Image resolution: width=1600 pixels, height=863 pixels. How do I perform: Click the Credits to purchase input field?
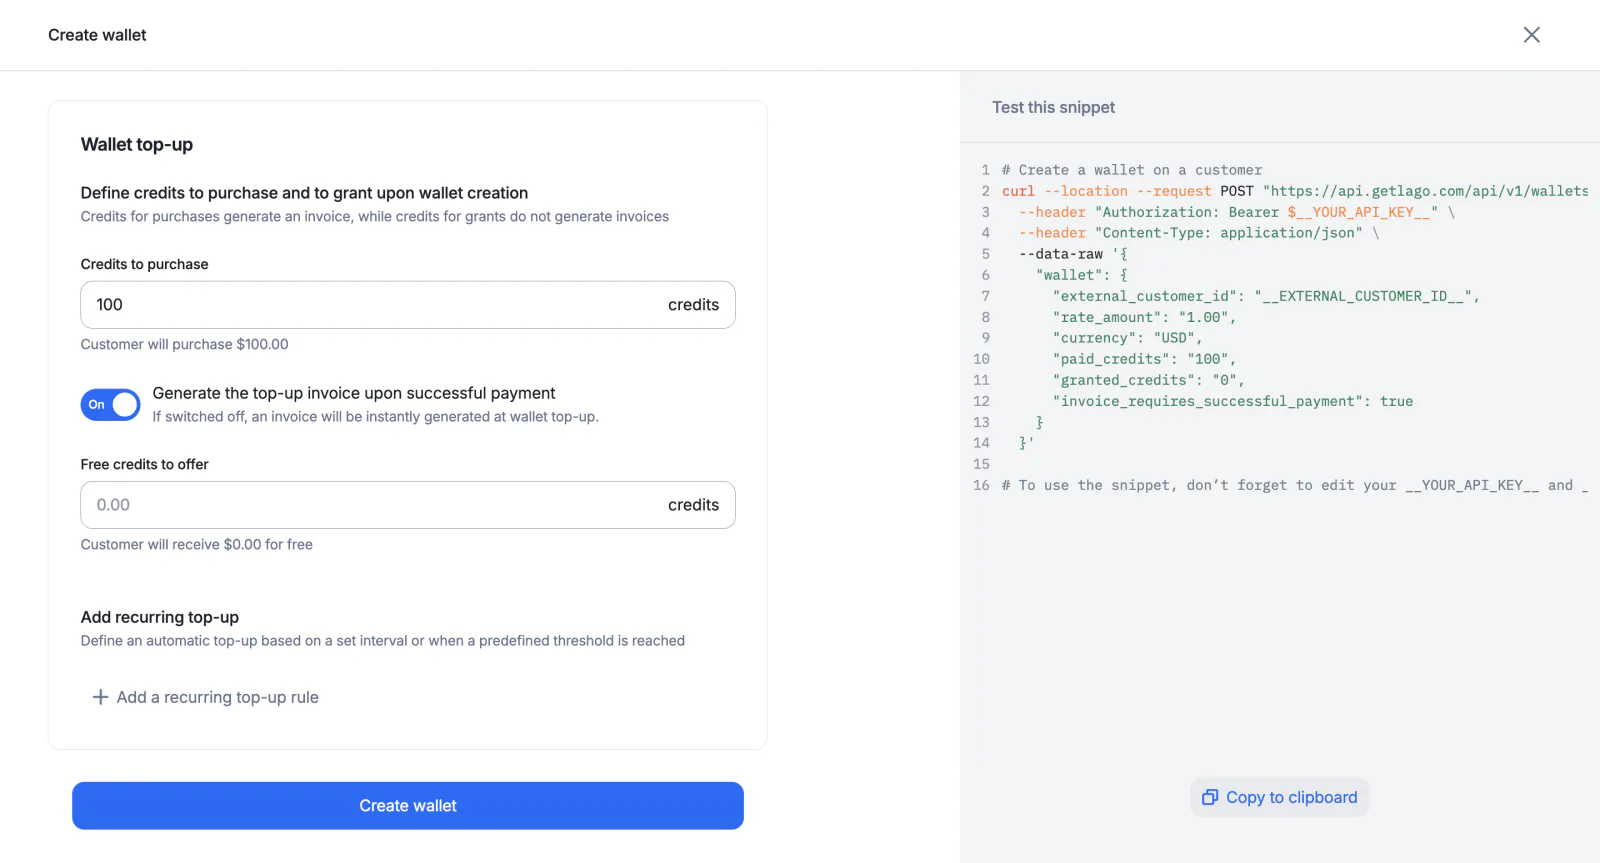click(408, 305)
